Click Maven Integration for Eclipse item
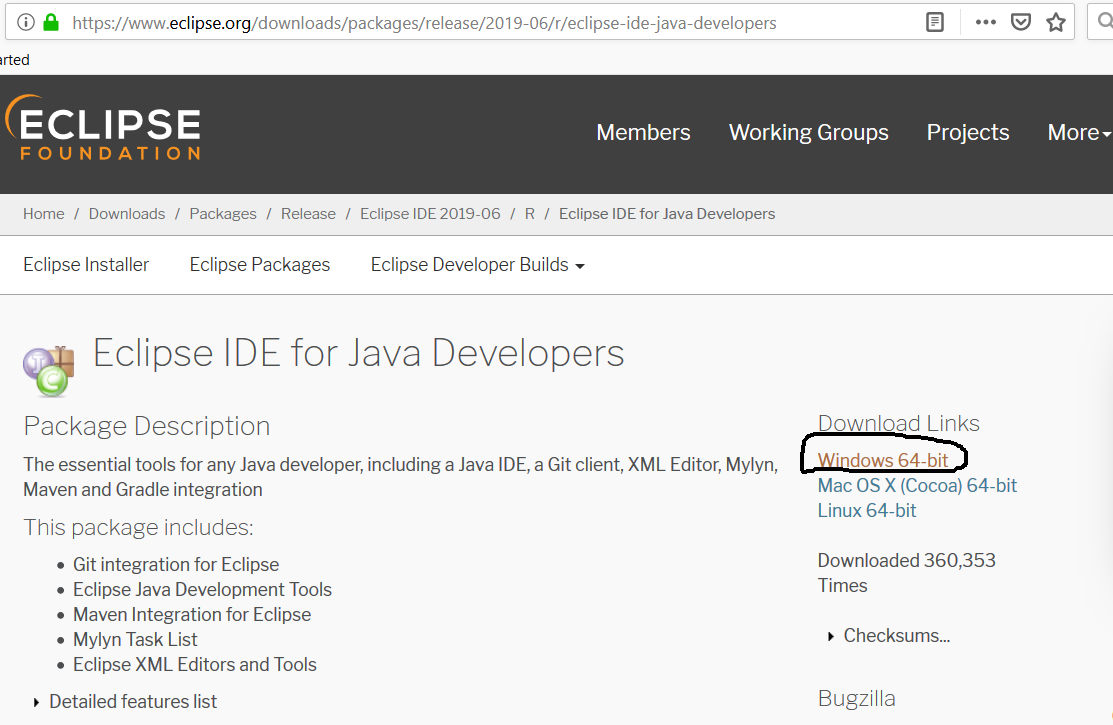 click(192, 614)
